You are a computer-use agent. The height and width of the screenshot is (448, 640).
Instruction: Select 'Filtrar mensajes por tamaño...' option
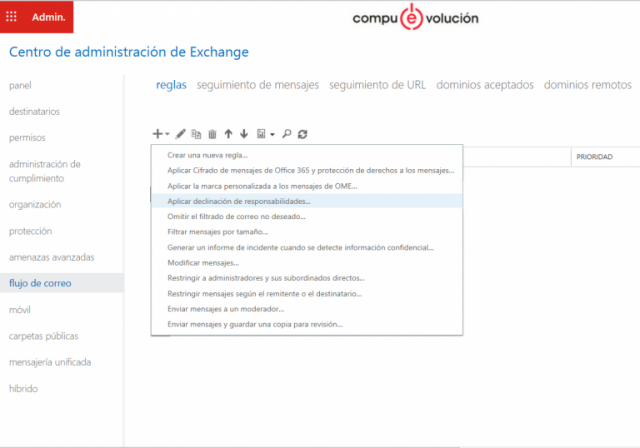211,232
